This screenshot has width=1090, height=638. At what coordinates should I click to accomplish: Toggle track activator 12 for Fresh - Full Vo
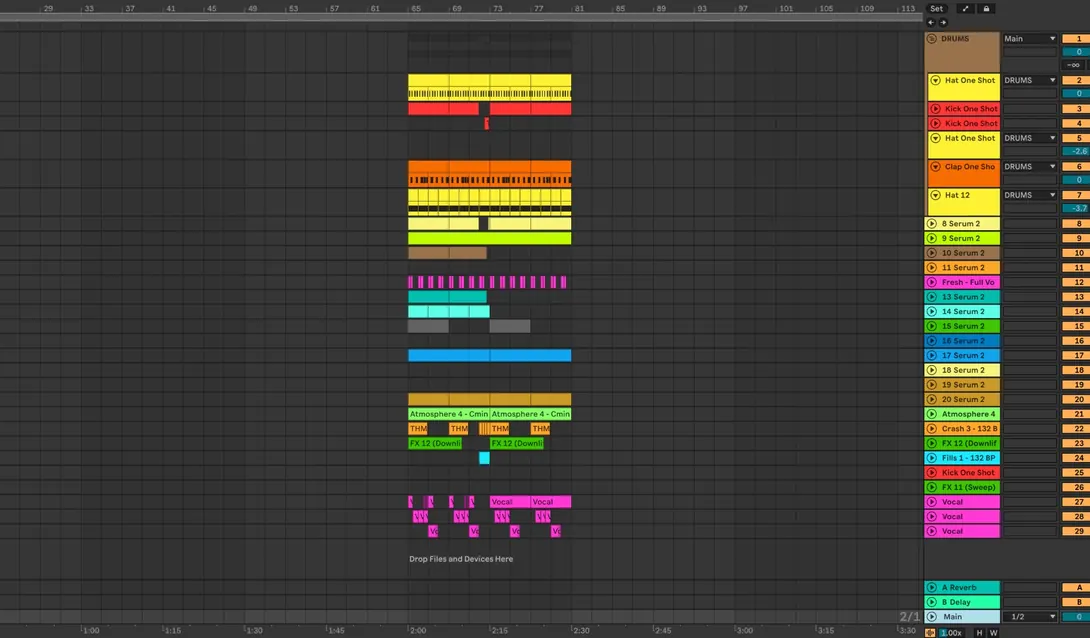click(1077, 282)
